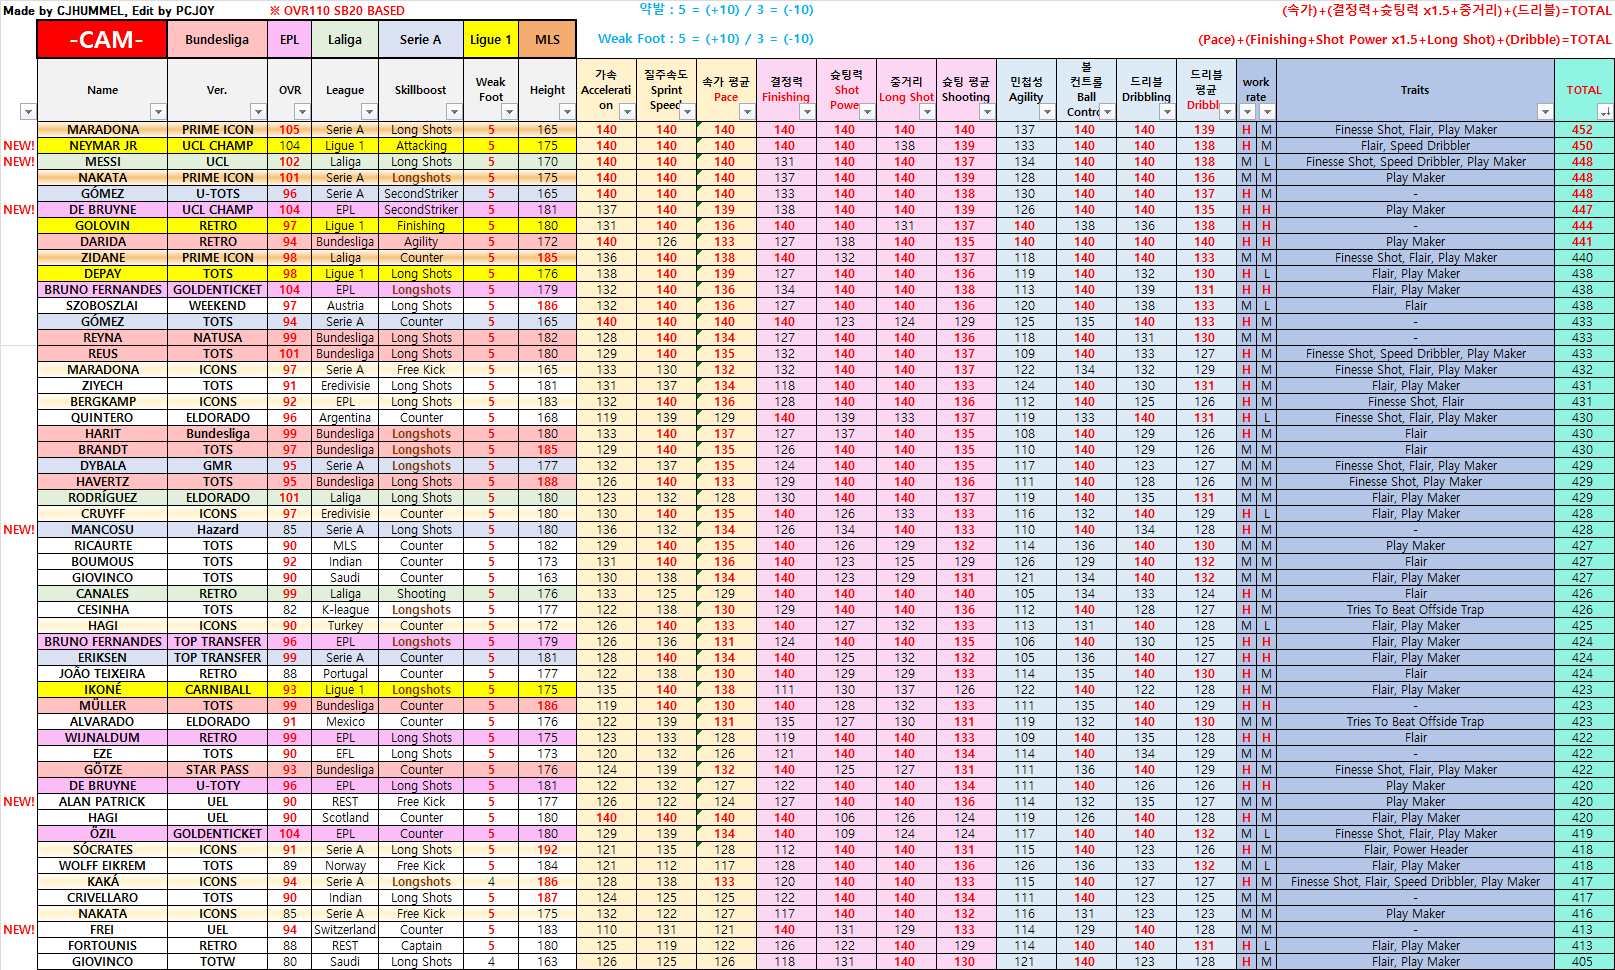
Task: Select the Captain skillboost cell
Action: pyautogui.click(x=421, y=946)
